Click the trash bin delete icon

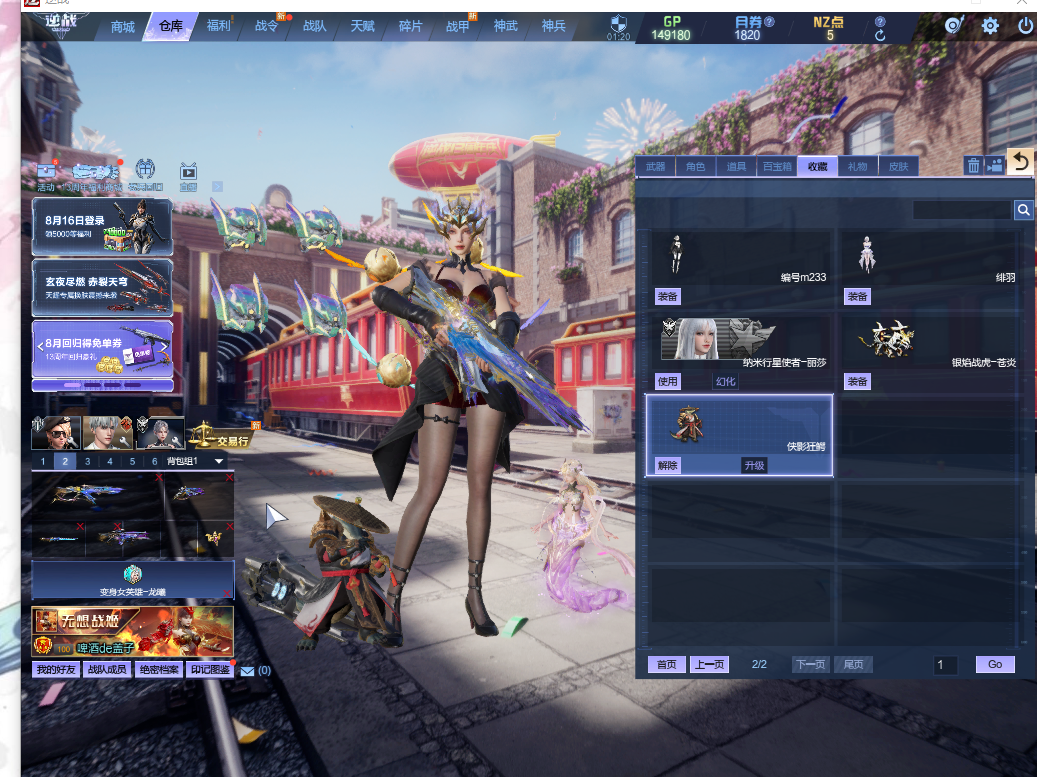(x=974, y=165)
